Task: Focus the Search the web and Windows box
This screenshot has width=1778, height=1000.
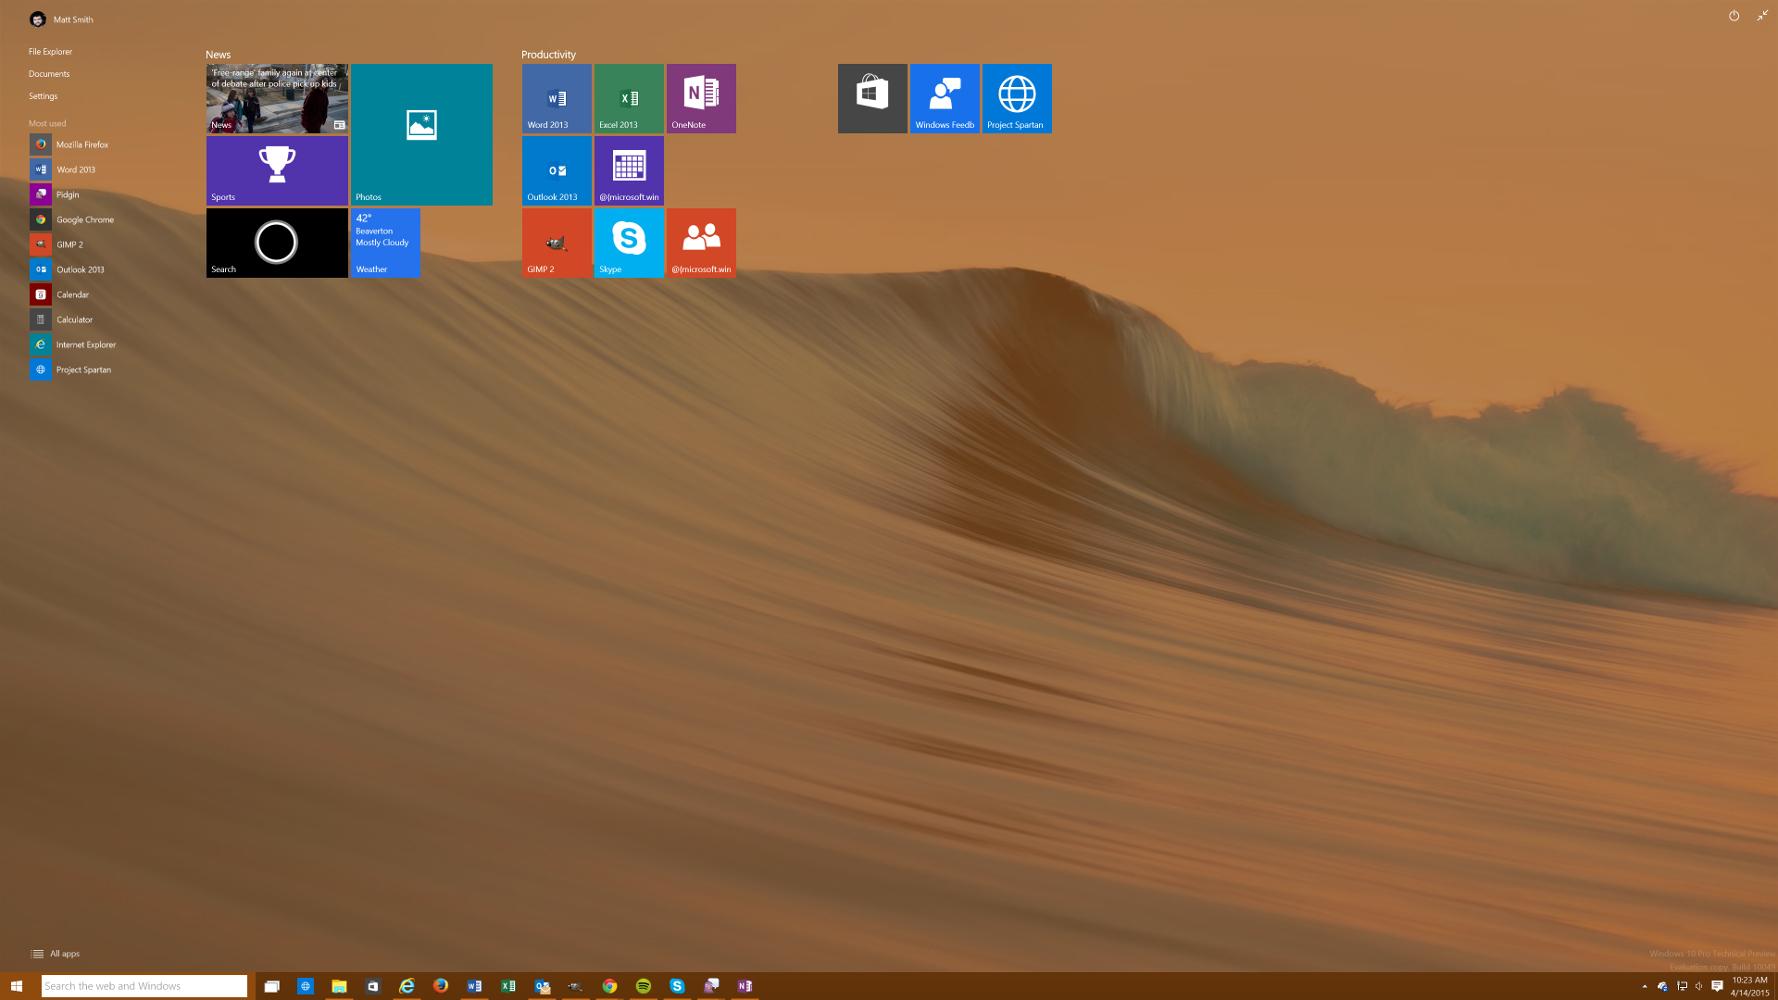Action: point(144,986)
